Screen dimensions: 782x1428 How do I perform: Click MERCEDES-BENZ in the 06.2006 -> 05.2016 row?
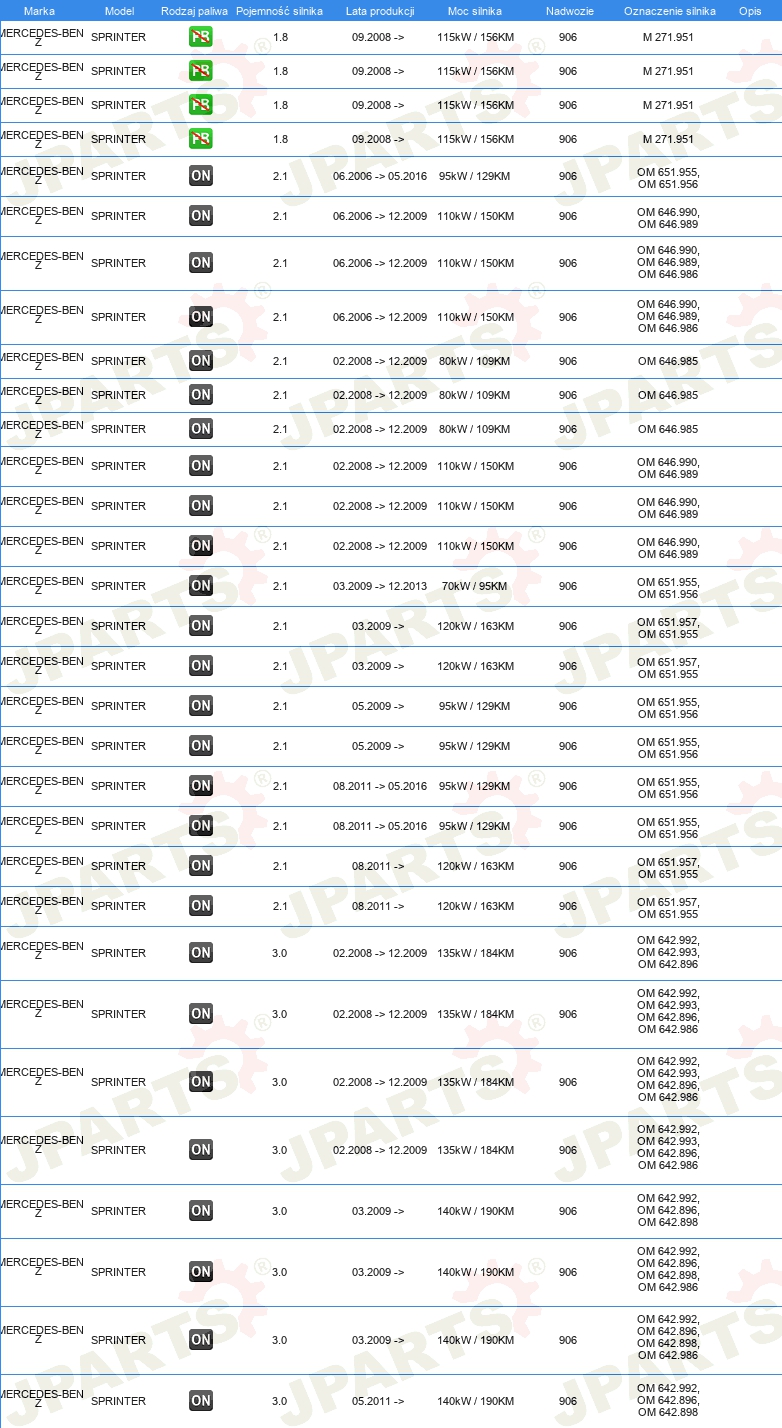[42, 176]
